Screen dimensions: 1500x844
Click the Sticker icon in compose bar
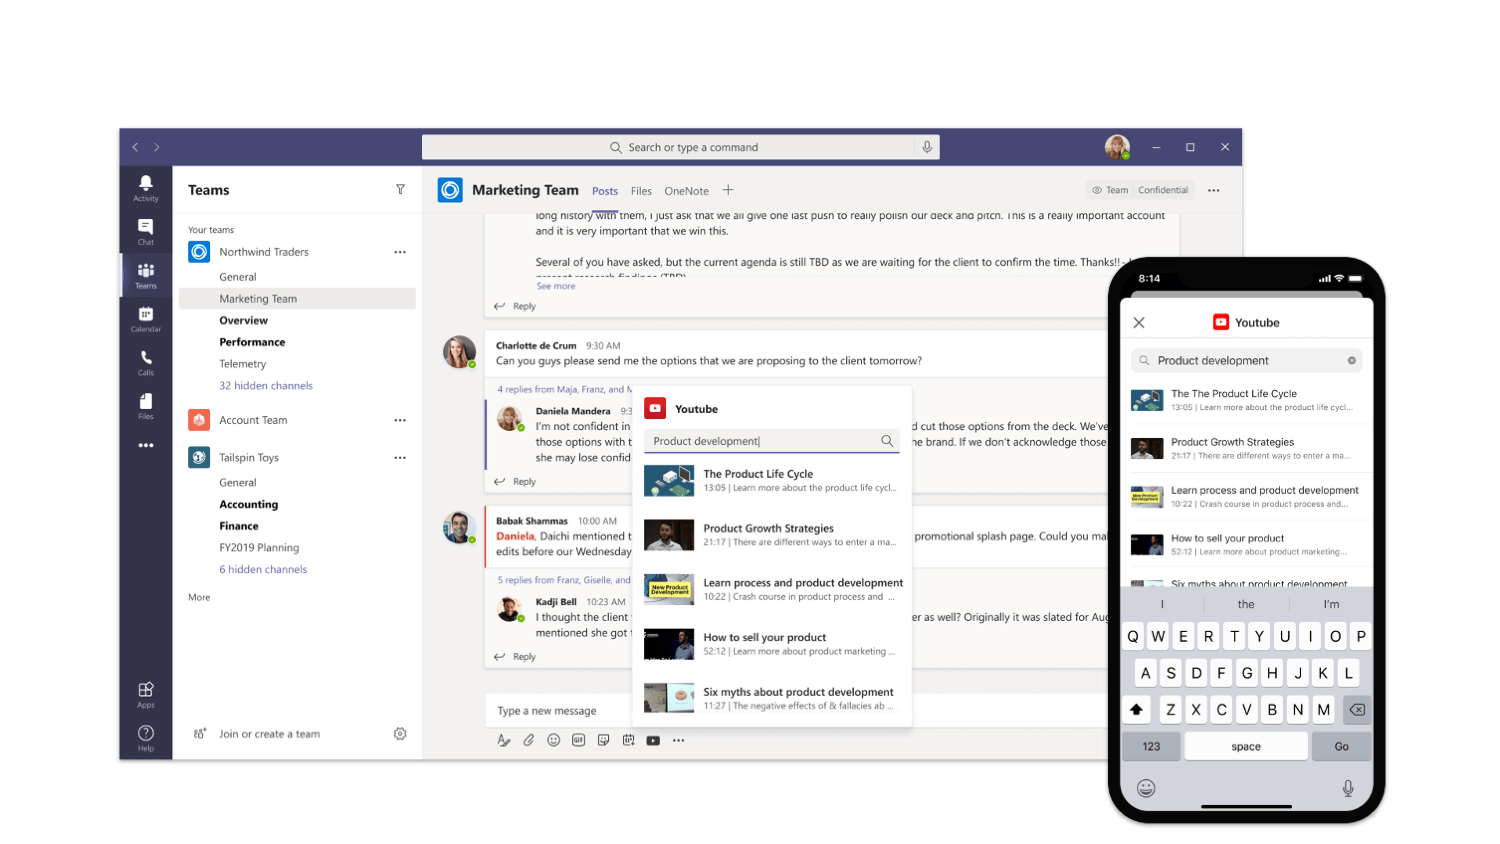603,740
